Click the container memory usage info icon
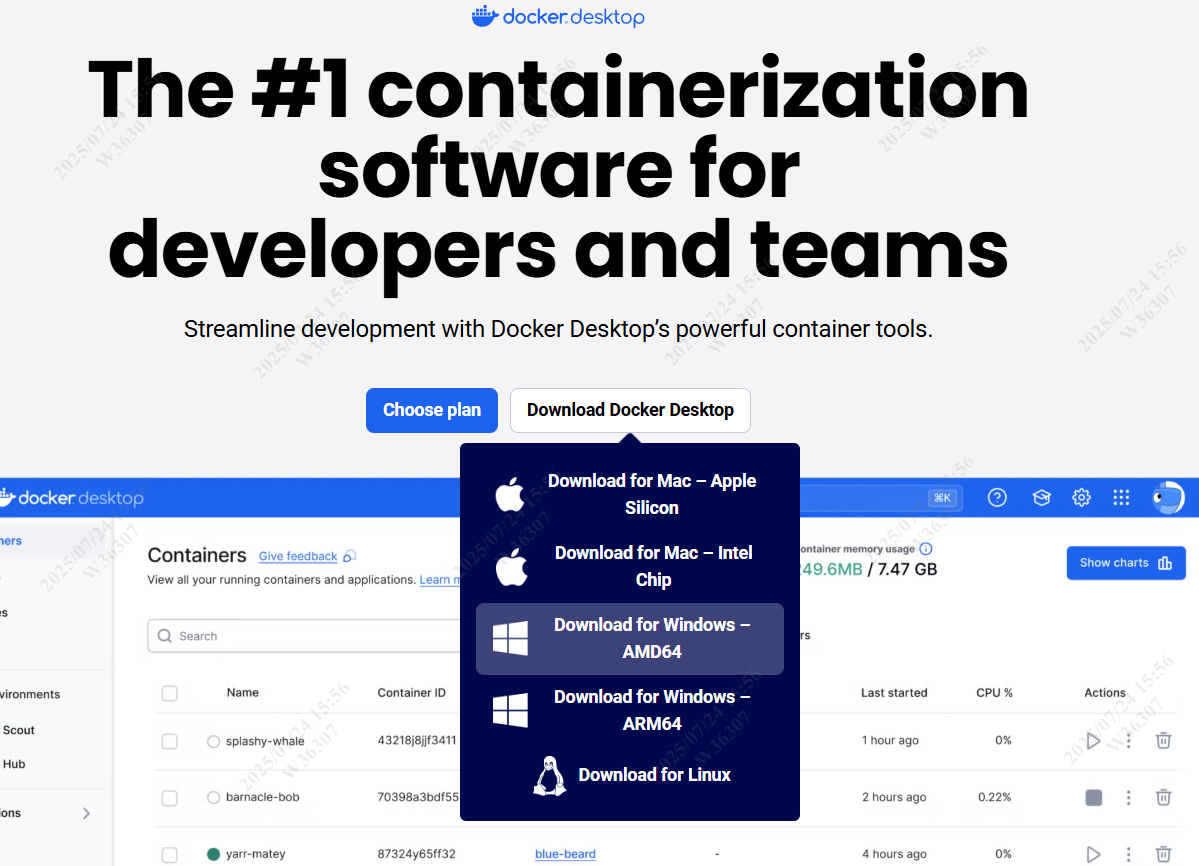 click(x=926, y=549)
